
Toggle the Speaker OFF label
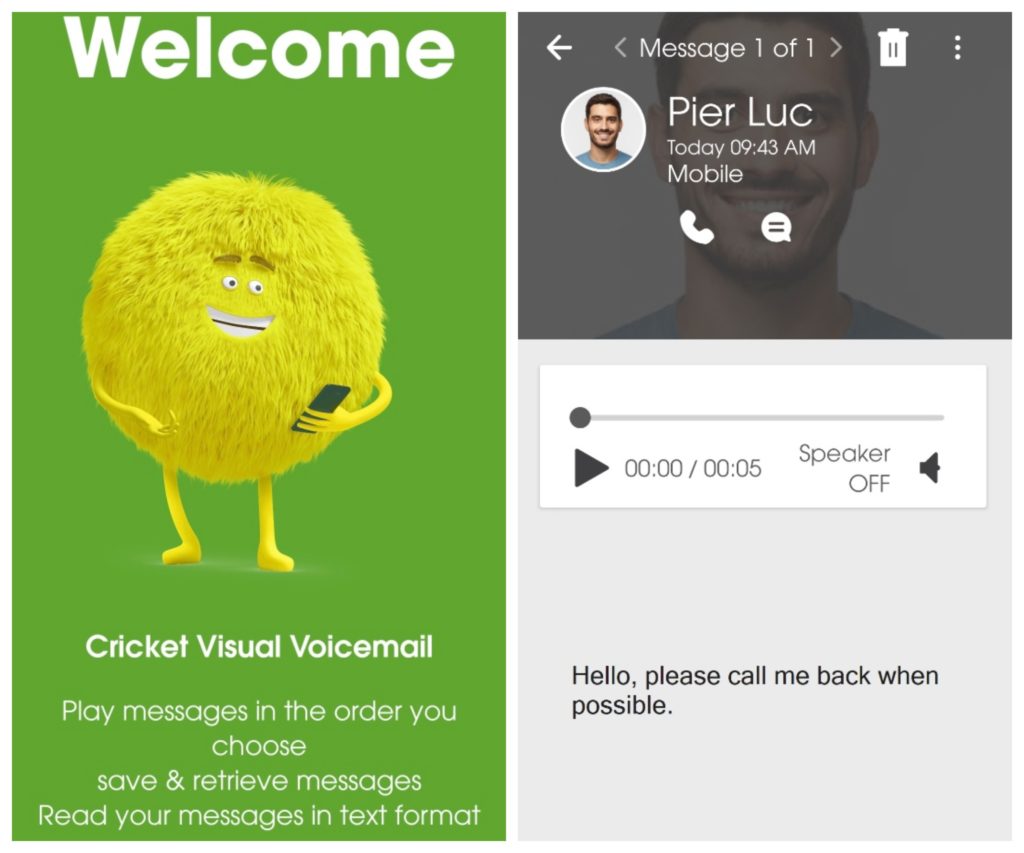(x=844, y=468)
